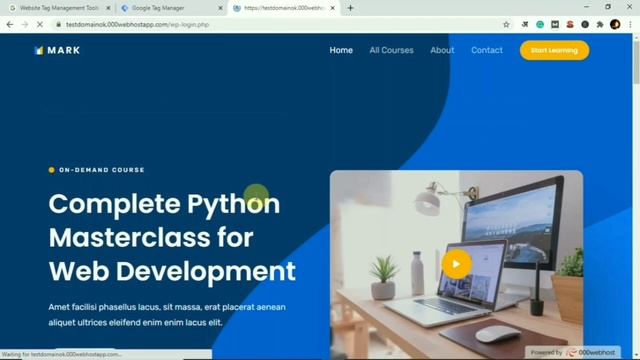The height and width of the screenshot is (360, 640).
Task: Open the Home navigation link
Action: pyautogui.click(x=341, y=50)
